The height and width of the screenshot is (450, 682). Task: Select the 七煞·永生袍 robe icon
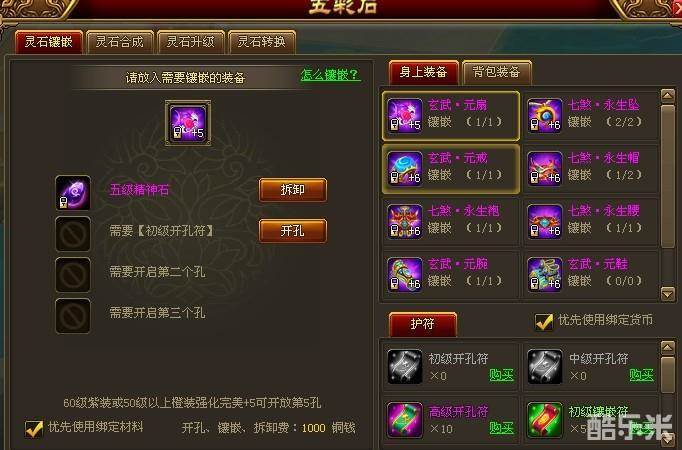(x=405, y=221)
